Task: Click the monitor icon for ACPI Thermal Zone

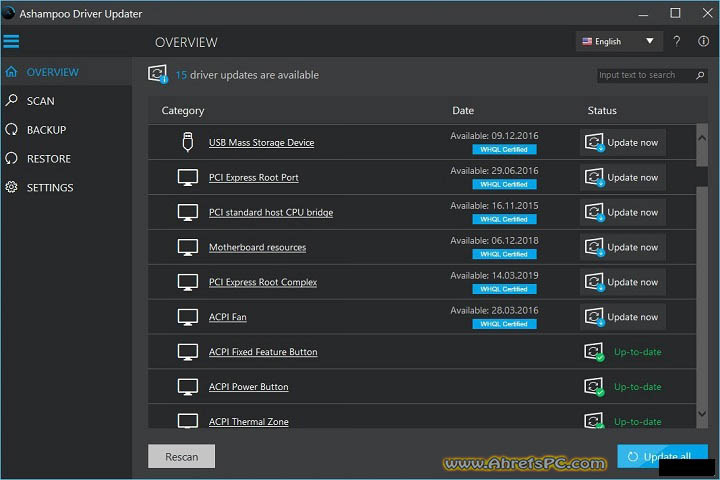Action: pos(187,421)
